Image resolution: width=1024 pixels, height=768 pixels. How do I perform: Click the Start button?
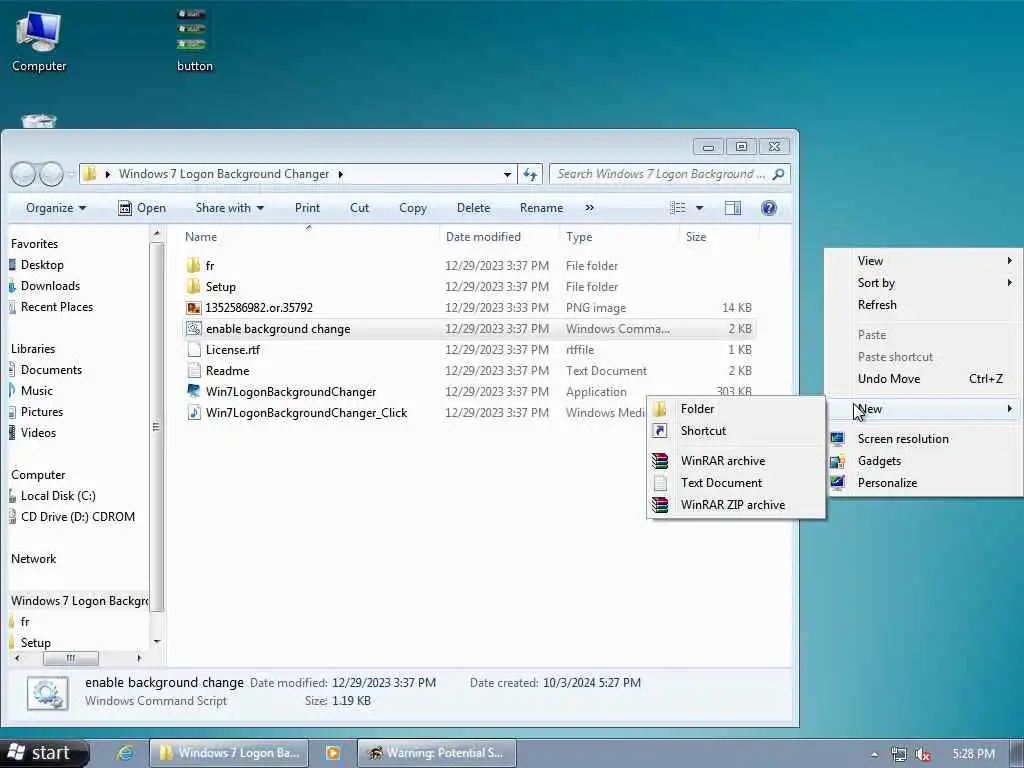click(43, 753)
